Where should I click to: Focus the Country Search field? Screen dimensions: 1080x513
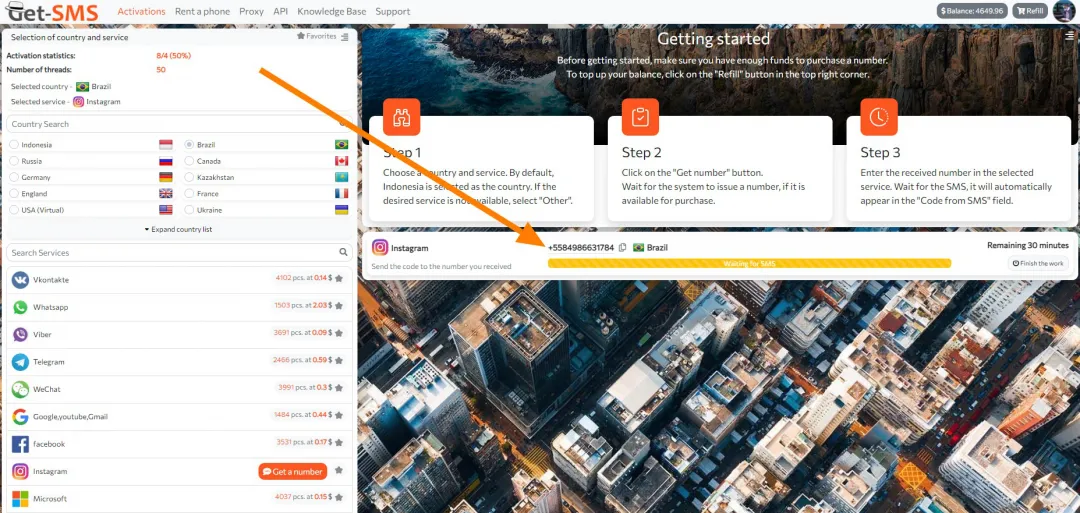click(178, 124)
